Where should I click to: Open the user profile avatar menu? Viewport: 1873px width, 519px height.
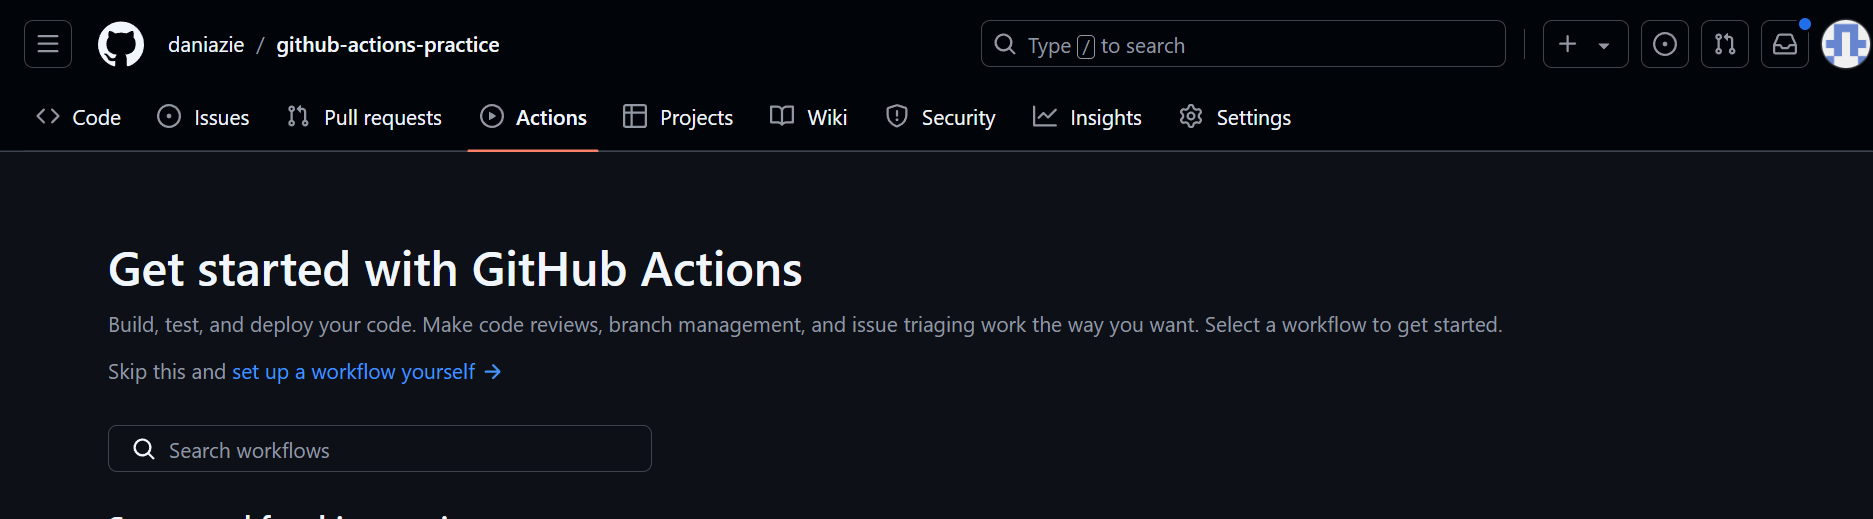[1845, 44]
